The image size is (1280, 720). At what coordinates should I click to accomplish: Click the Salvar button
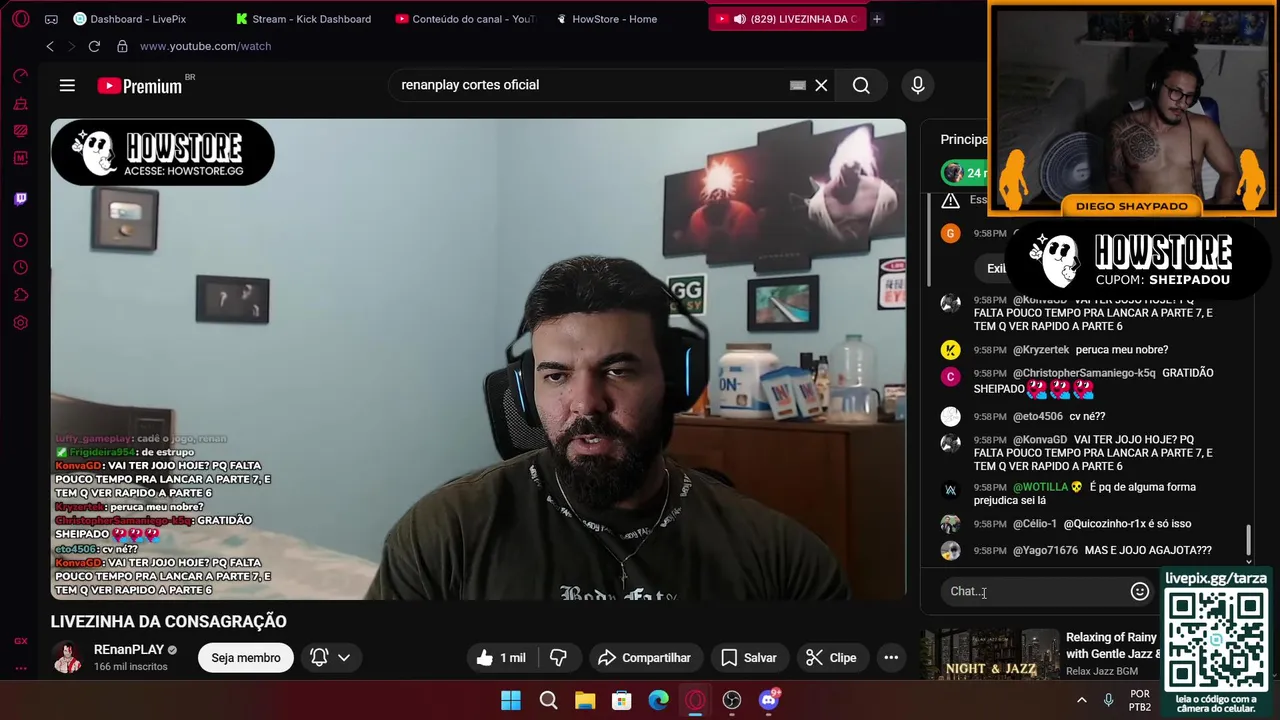pyautogui.click(x=749, y=657)
